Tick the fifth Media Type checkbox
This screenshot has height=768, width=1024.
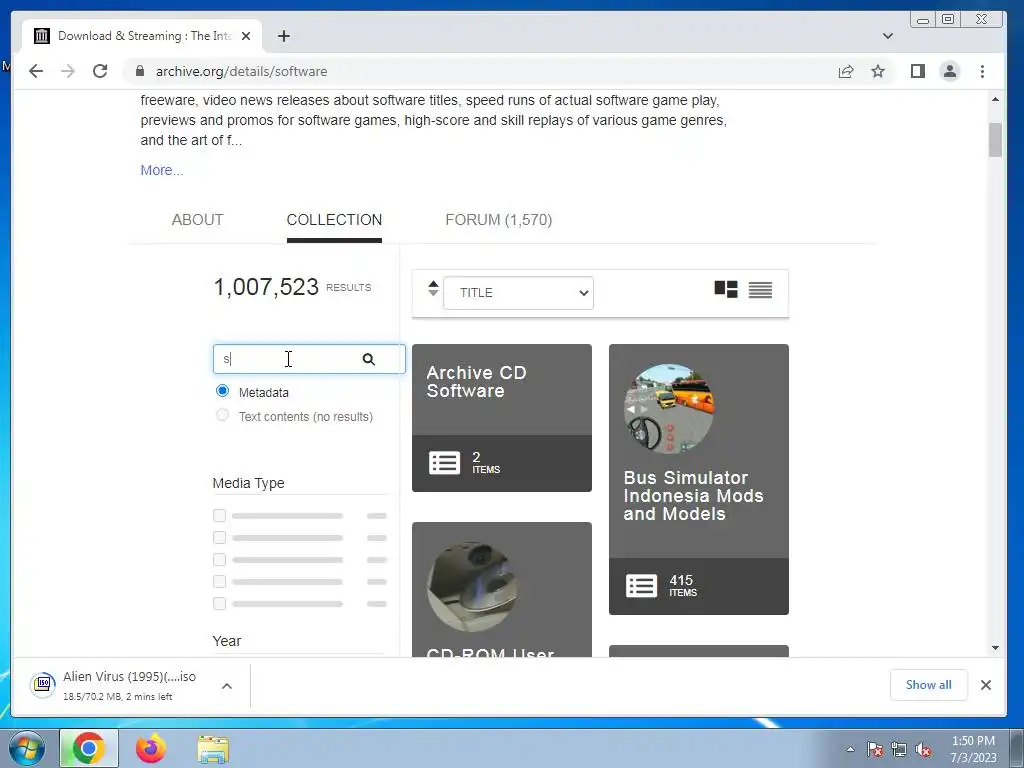(219, 603)
